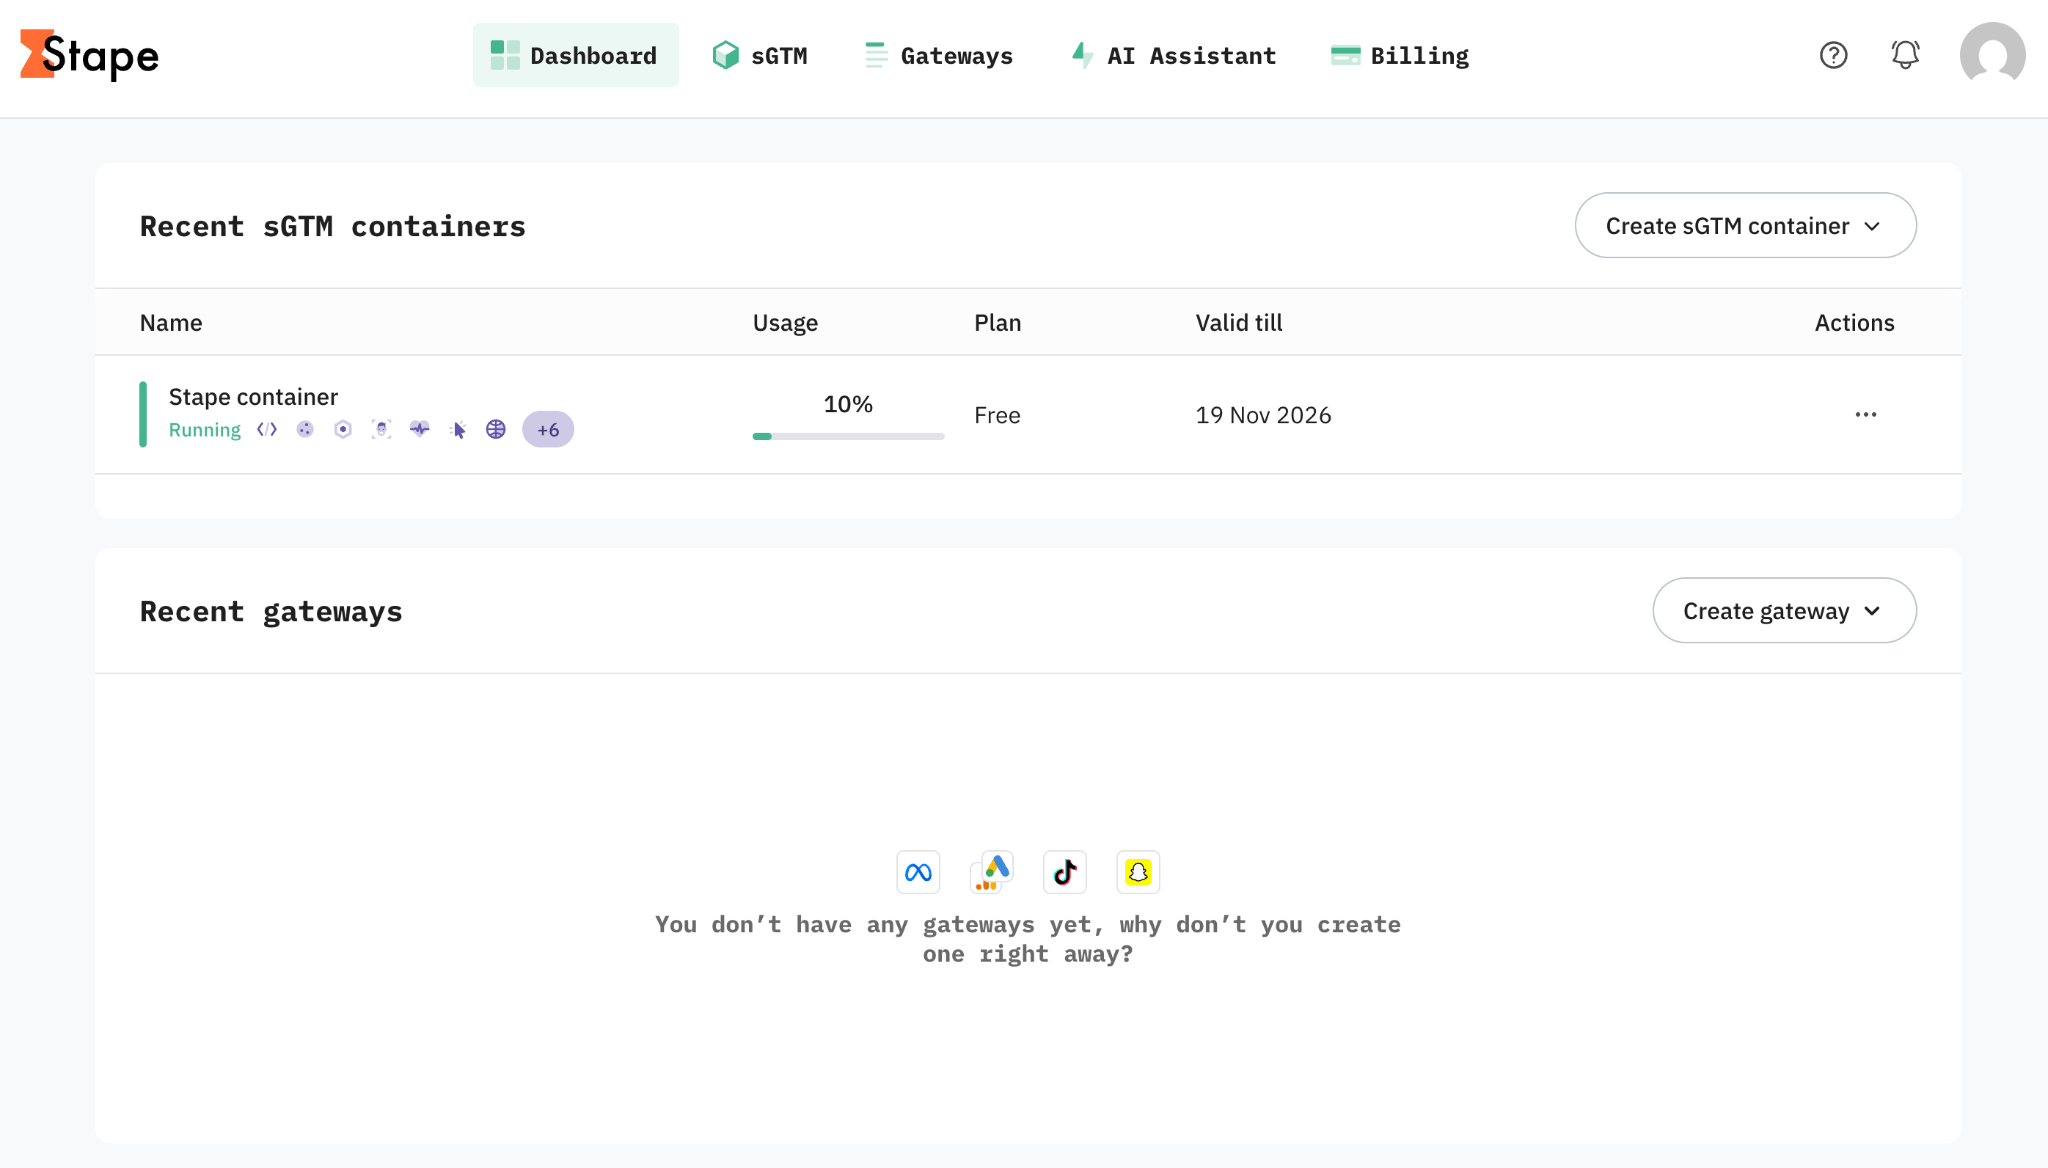Open the notifications bell
Viewport: 2048px width, 1168px height.
(x=1905, y=55)
